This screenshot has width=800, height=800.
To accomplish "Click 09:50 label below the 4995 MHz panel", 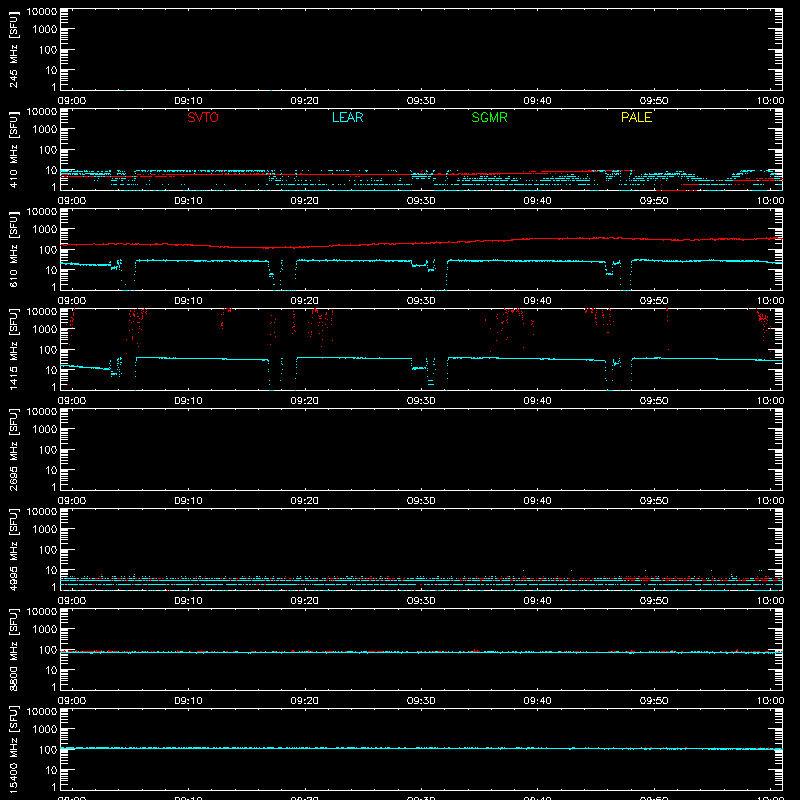I will (x=654, y=601).
